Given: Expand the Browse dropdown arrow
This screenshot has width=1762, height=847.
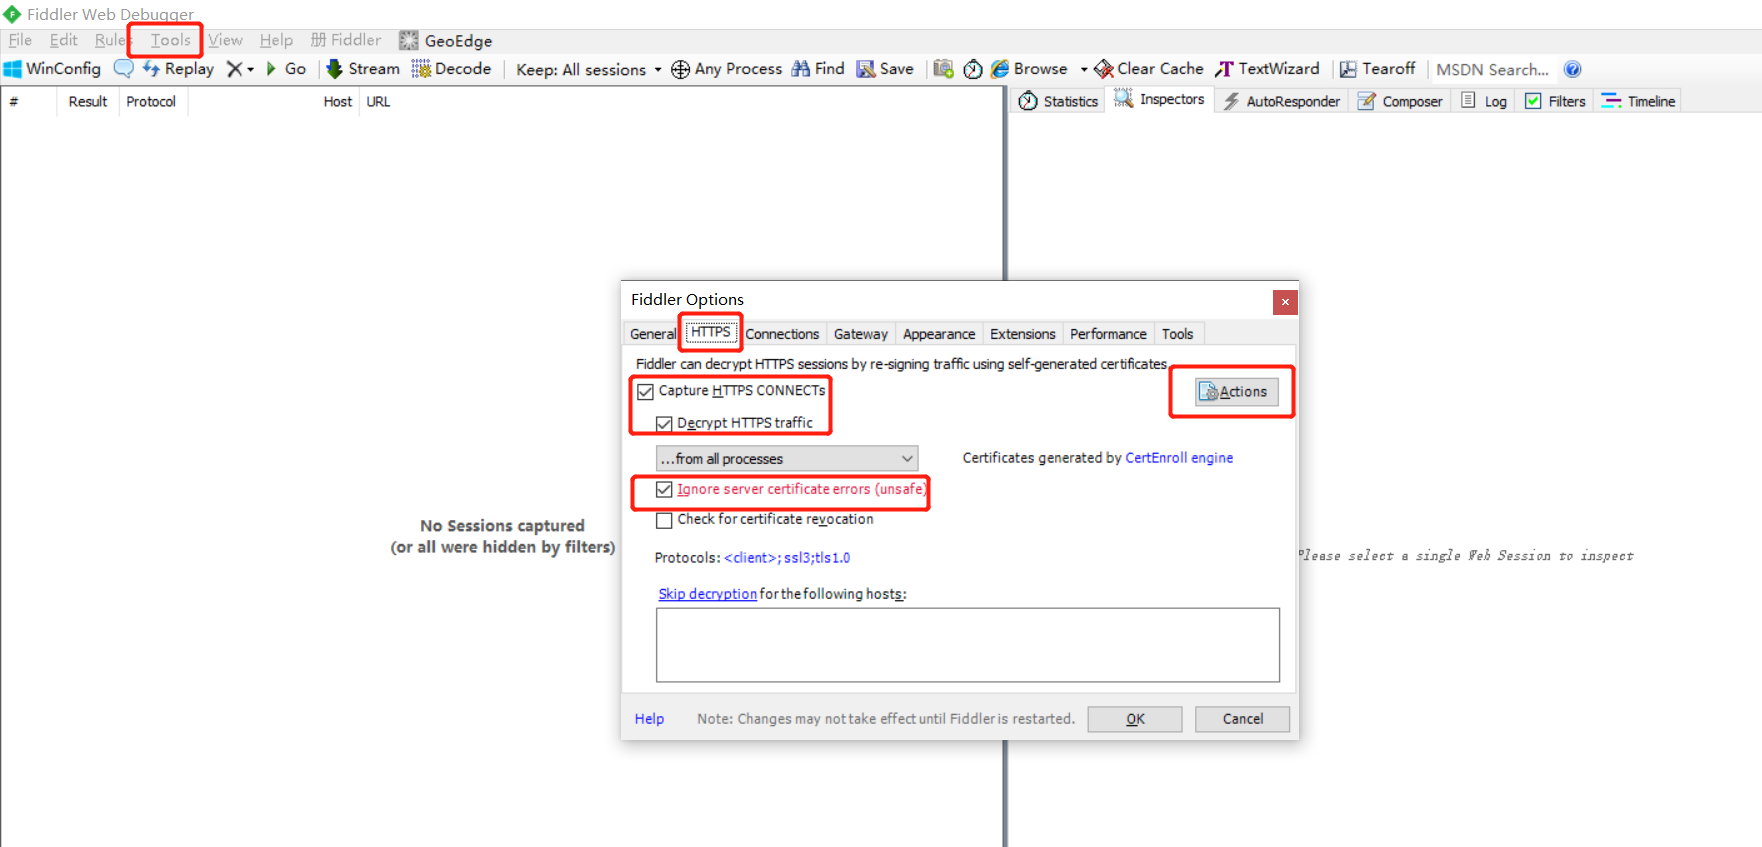Looking at the screenshot, I should 1084,69.
